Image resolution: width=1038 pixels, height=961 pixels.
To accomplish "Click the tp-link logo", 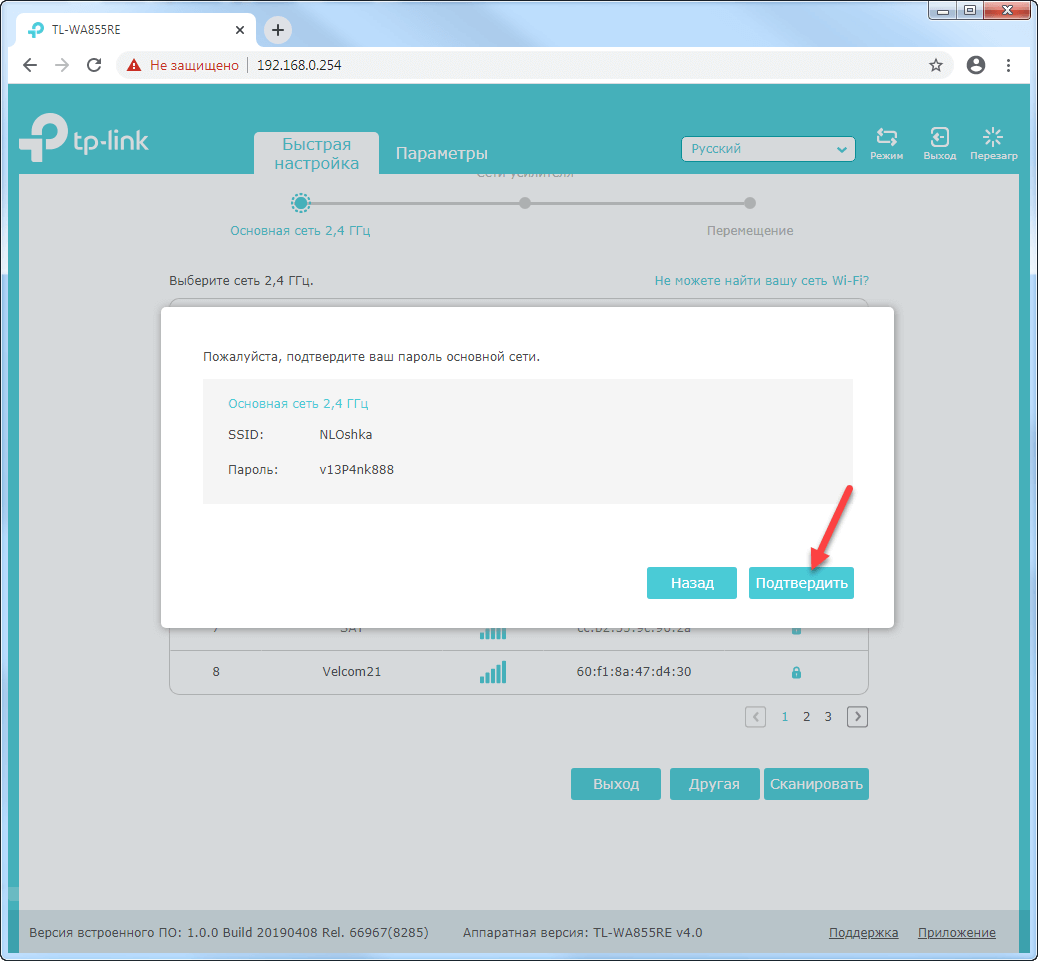I will tap(84, 140).
